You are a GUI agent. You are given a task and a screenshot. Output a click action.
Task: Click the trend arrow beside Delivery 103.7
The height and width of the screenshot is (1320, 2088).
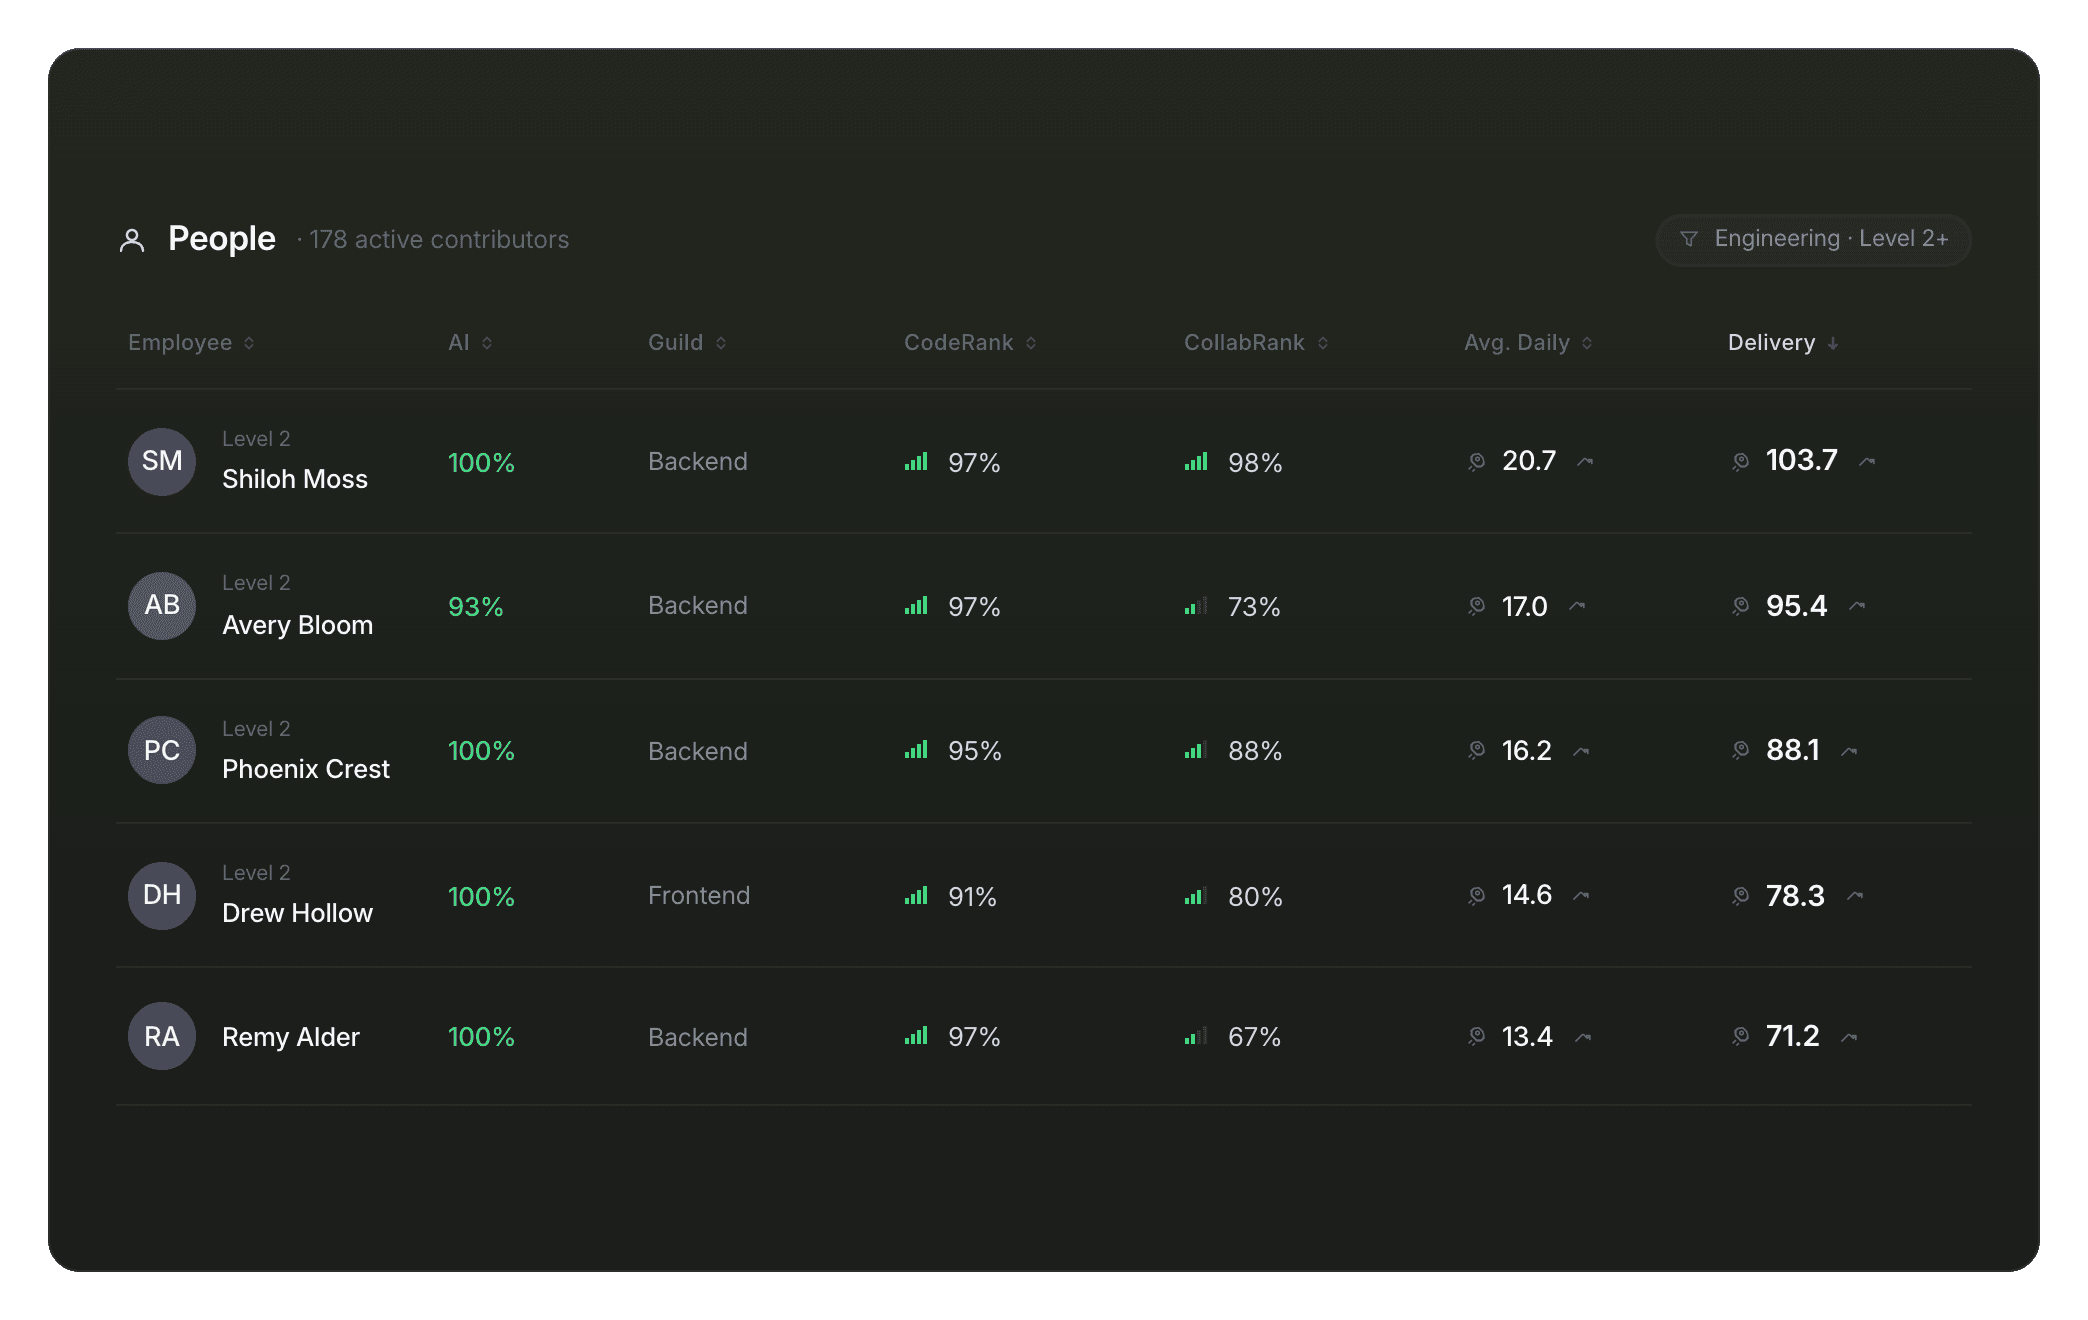[1867, 461]
